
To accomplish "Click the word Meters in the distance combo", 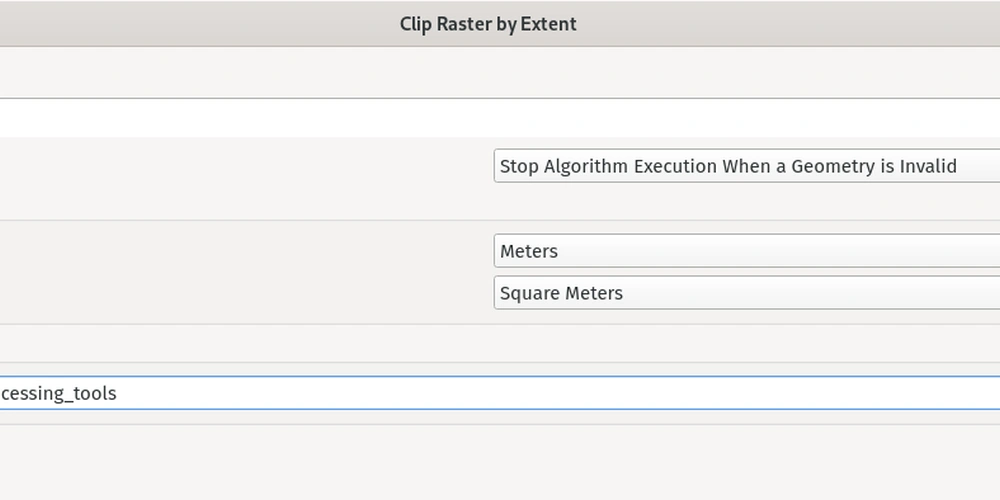I will pos(529,251).
